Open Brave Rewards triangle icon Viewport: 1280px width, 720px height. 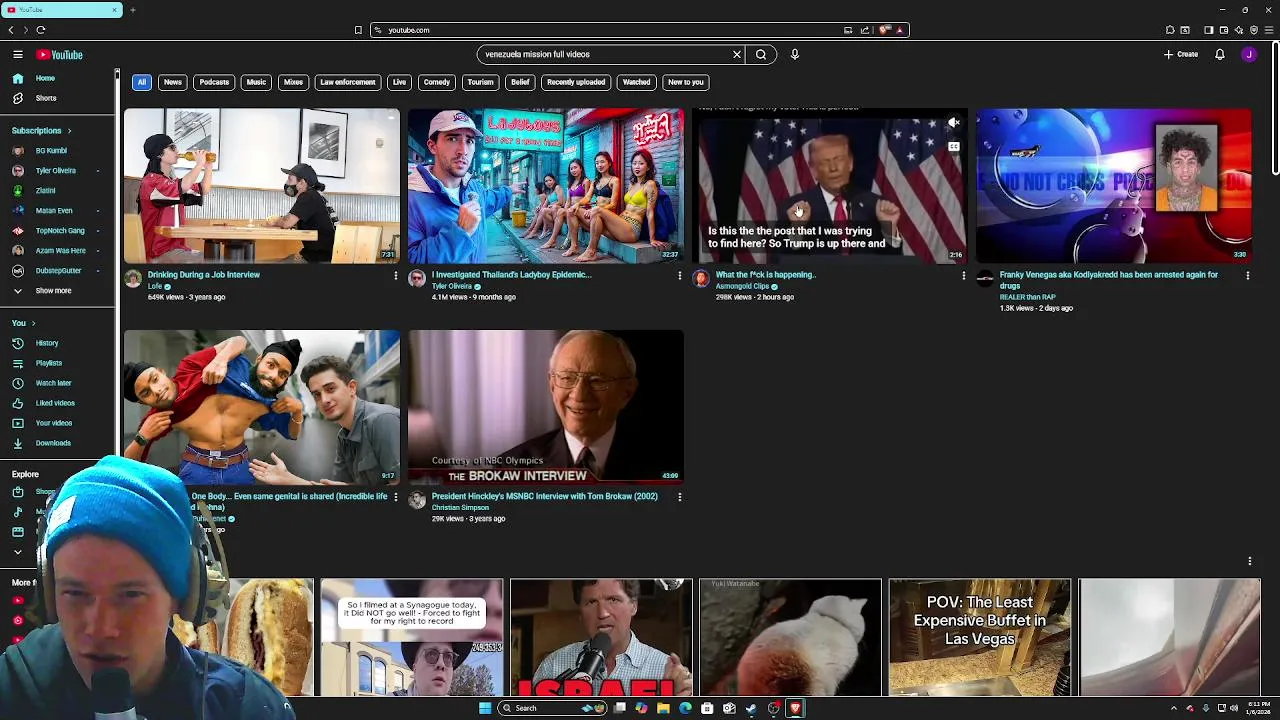(900, 30)
